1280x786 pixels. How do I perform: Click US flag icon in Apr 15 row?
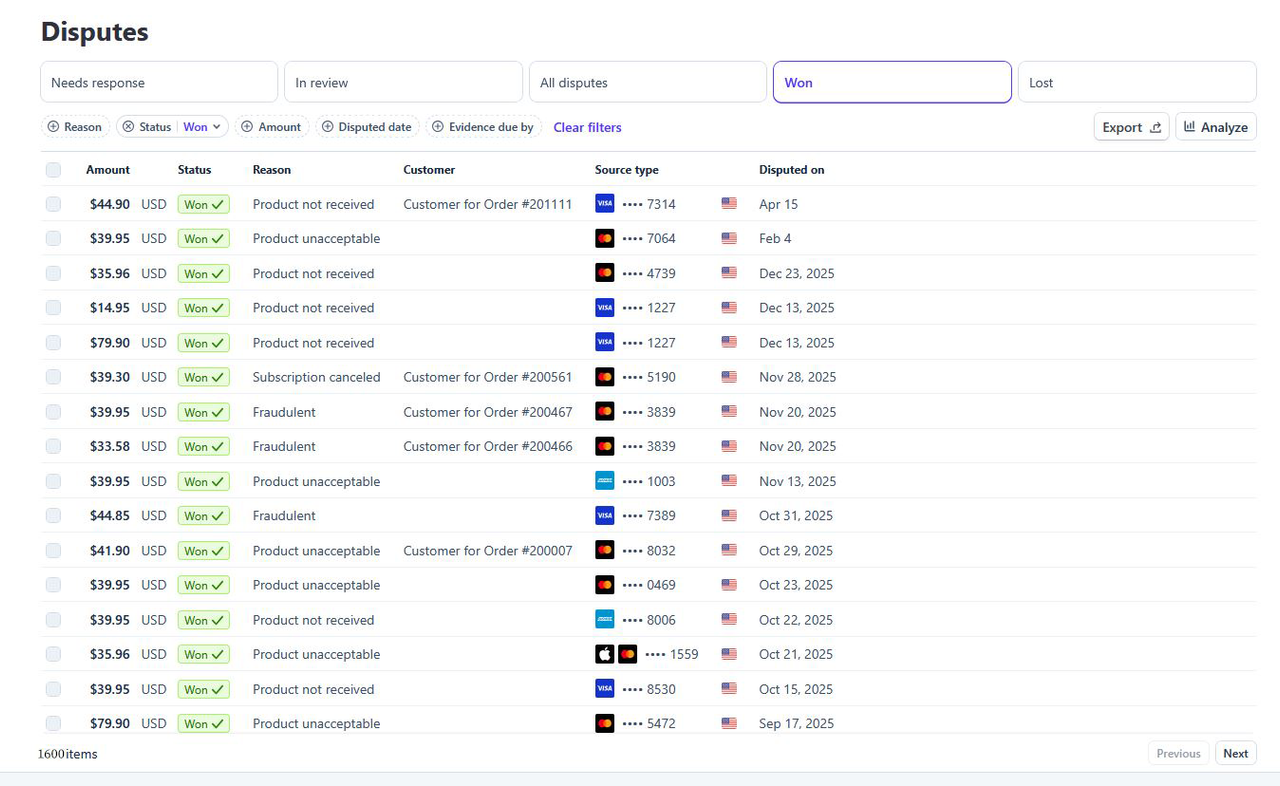click(x=729, y=204)
